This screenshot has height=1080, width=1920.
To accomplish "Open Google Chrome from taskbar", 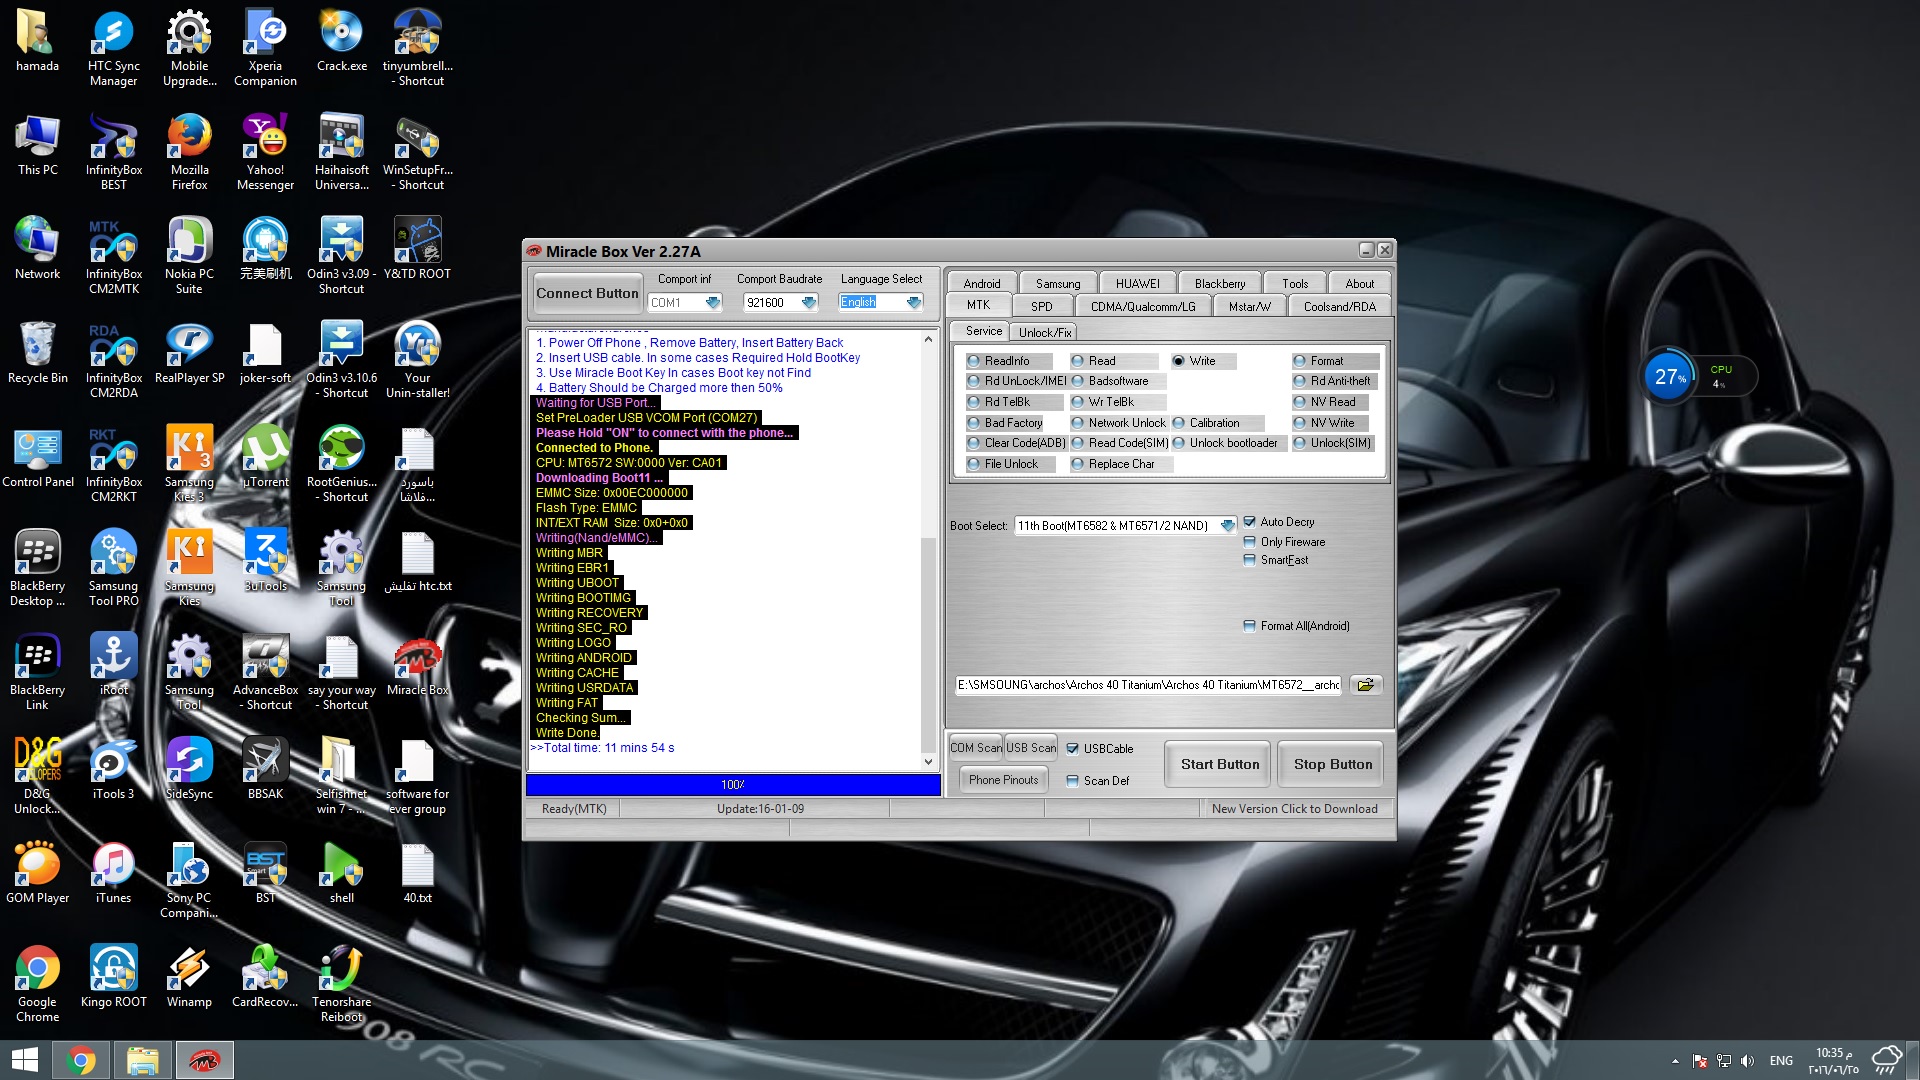I will pos(82,1060).
